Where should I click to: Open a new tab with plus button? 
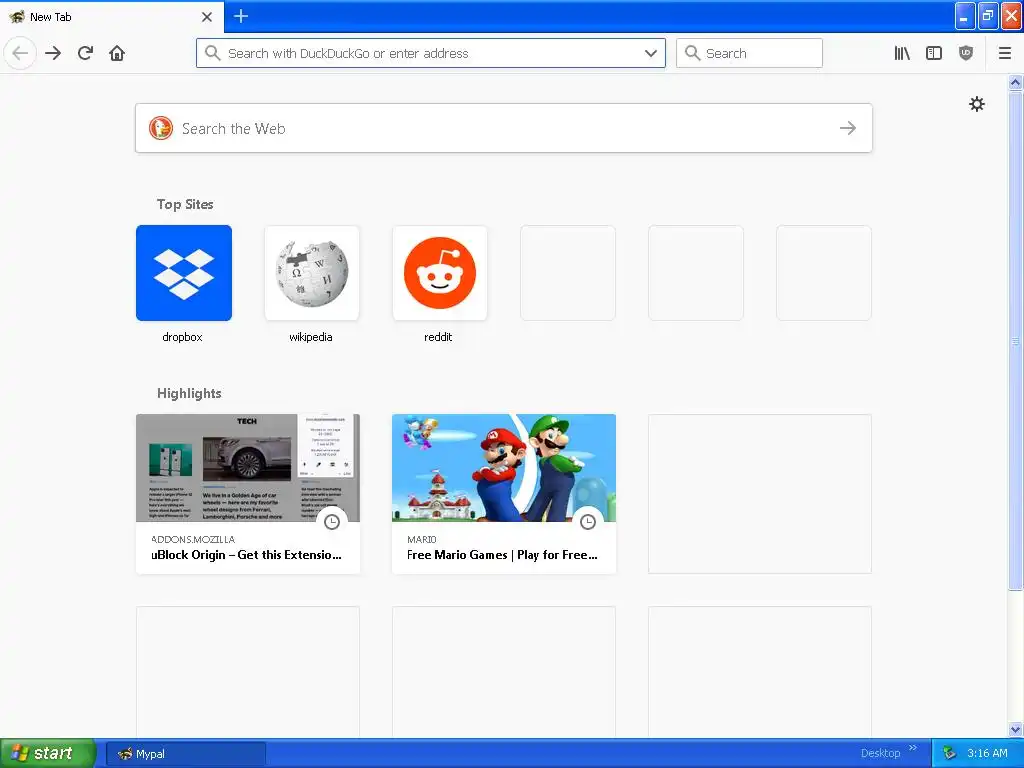(240, 16)
